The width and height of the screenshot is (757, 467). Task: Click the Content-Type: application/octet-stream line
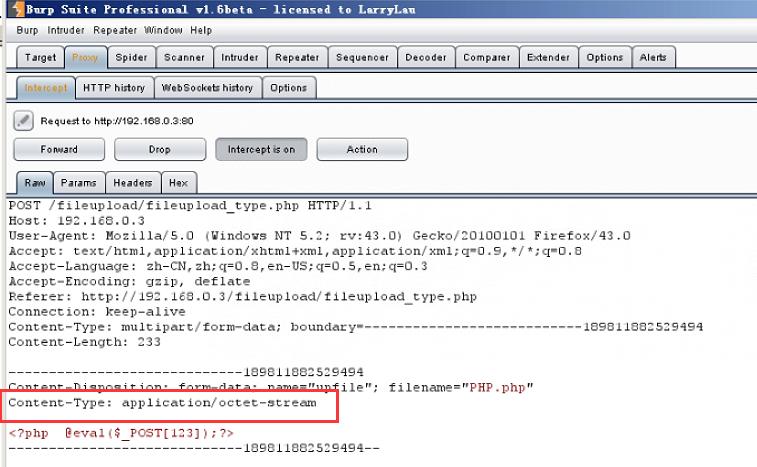(162, 403)
